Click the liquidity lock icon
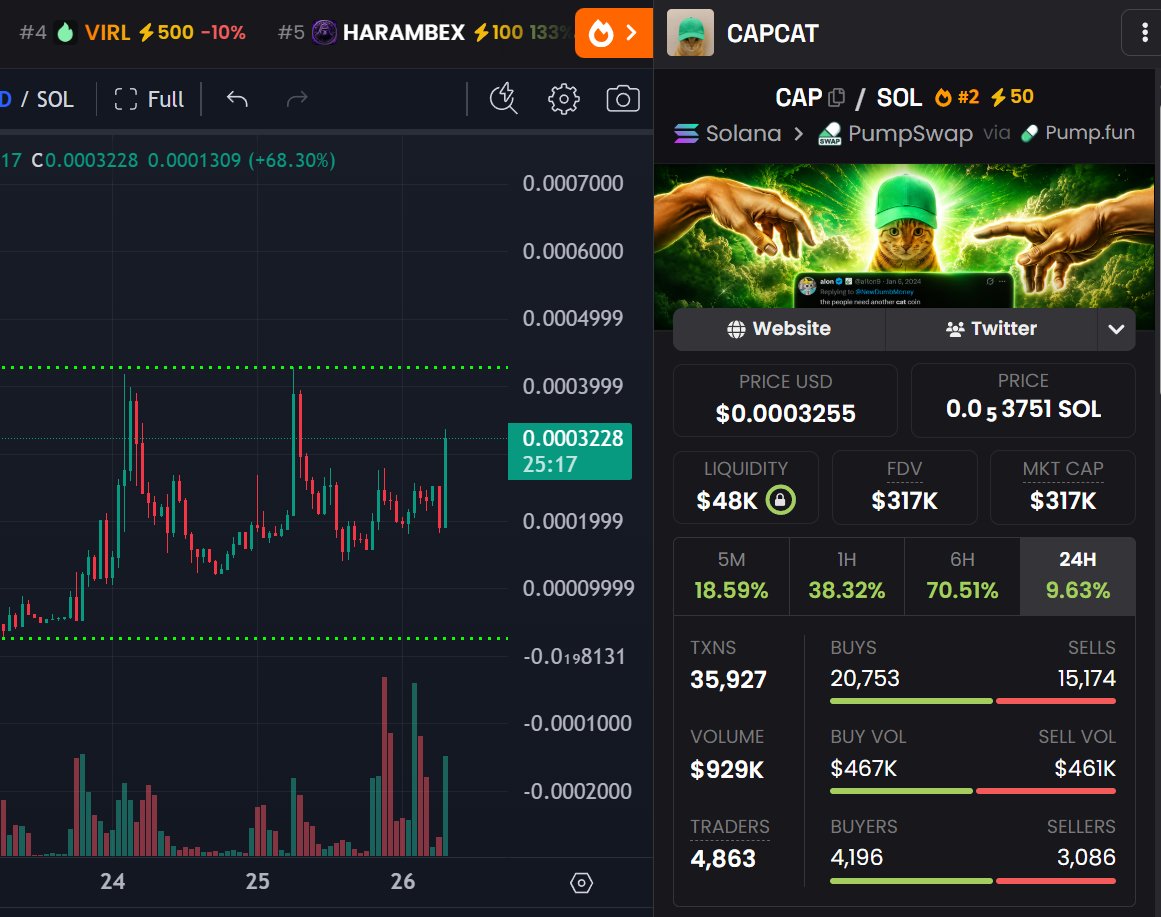 pyautogui.click(x=780, y=500)
